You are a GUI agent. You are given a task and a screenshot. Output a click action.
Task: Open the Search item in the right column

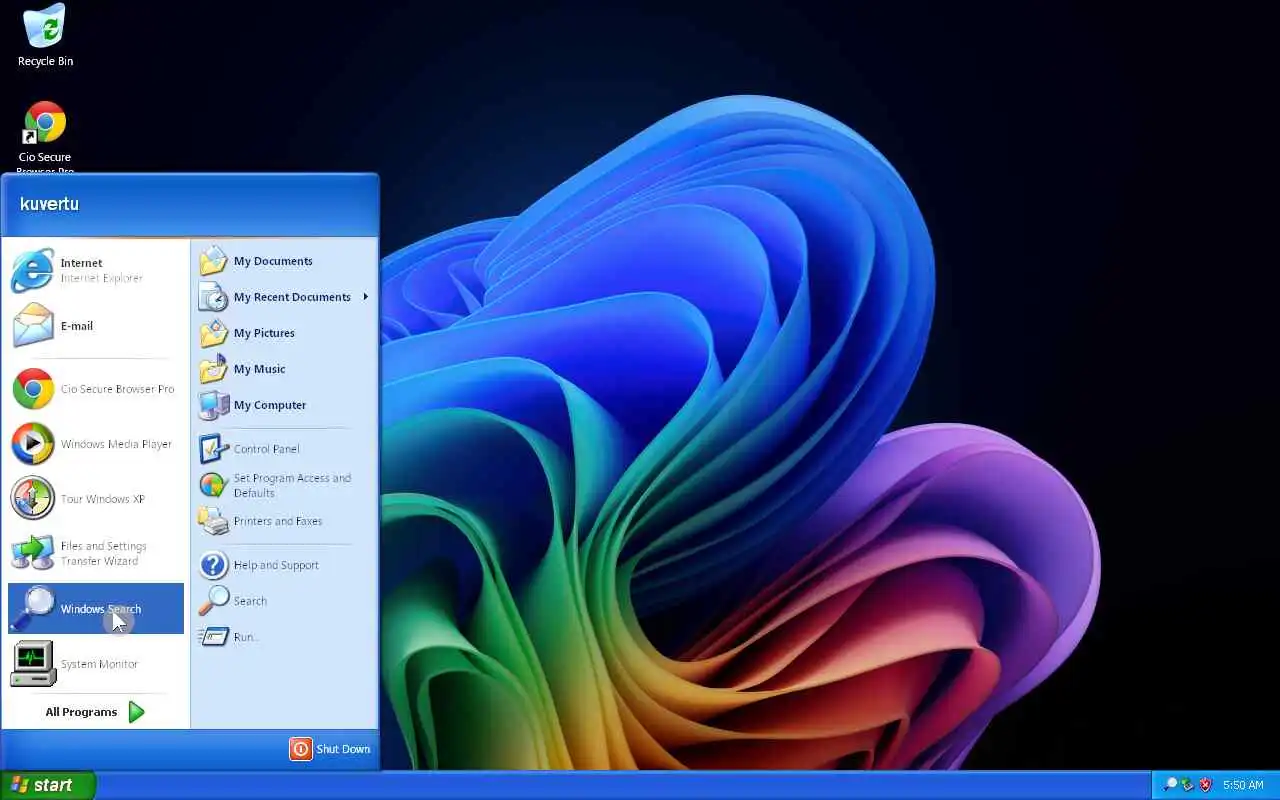[285, 601]
